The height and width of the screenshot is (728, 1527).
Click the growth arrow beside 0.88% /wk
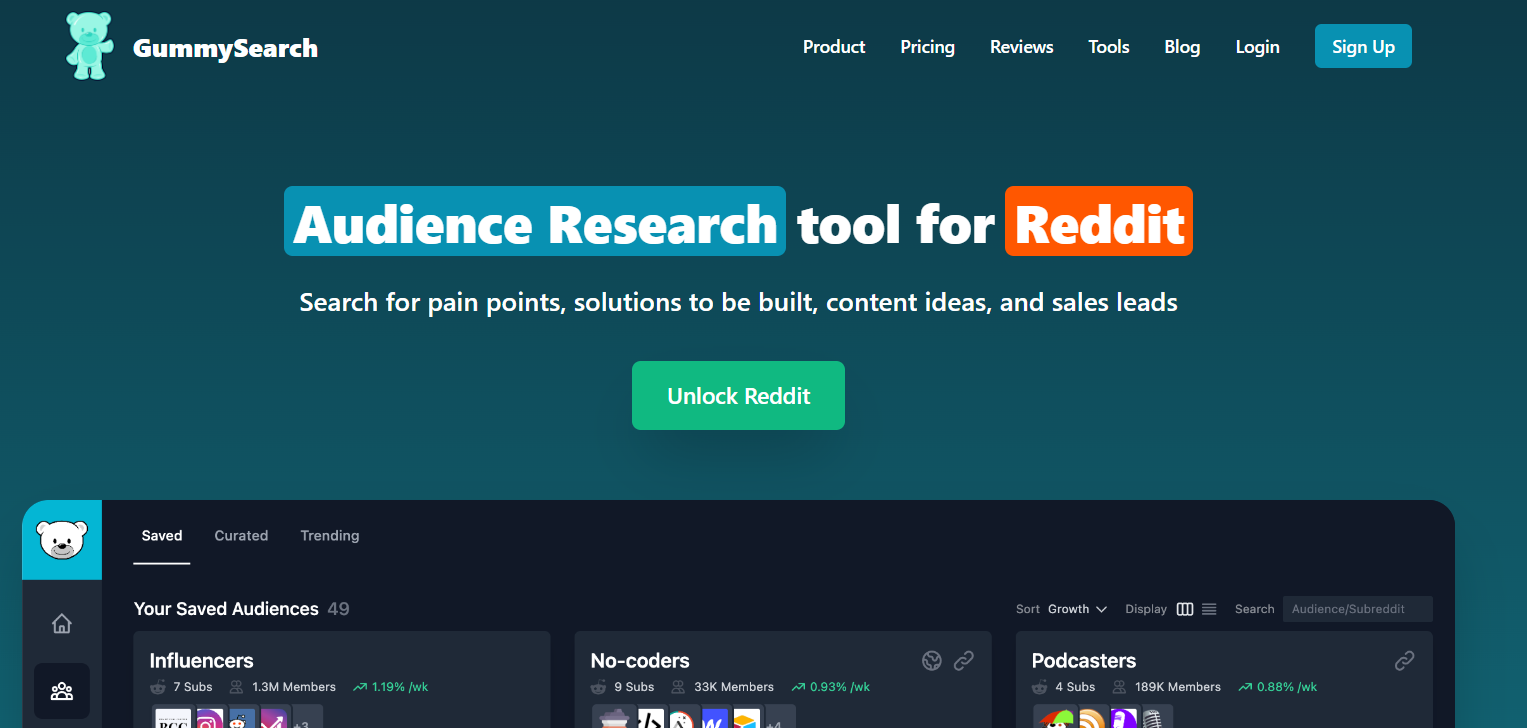1246,687
